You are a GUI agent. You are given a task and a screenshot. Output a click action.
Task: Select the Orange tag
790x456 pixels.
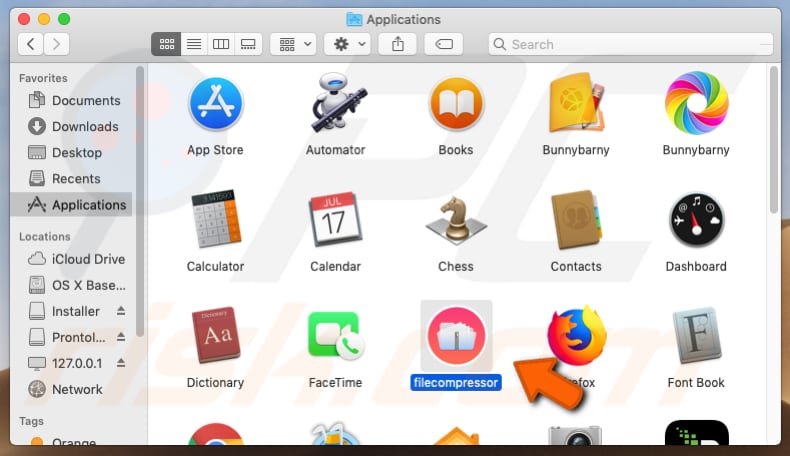(74, 441)
